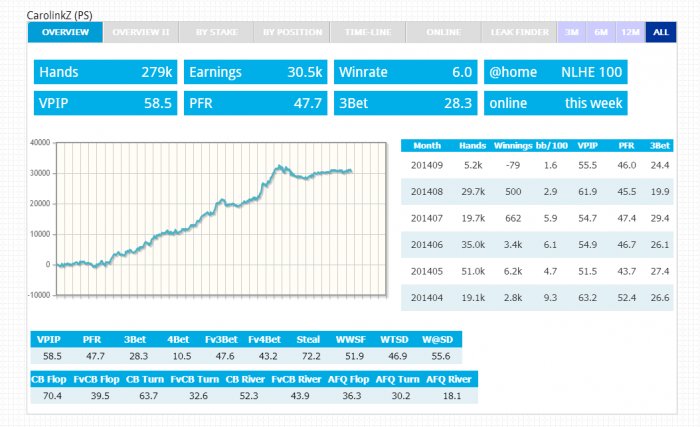Click the online this week tile
The height and width of the screenshot is (427, 700).
tap(555, 103)
